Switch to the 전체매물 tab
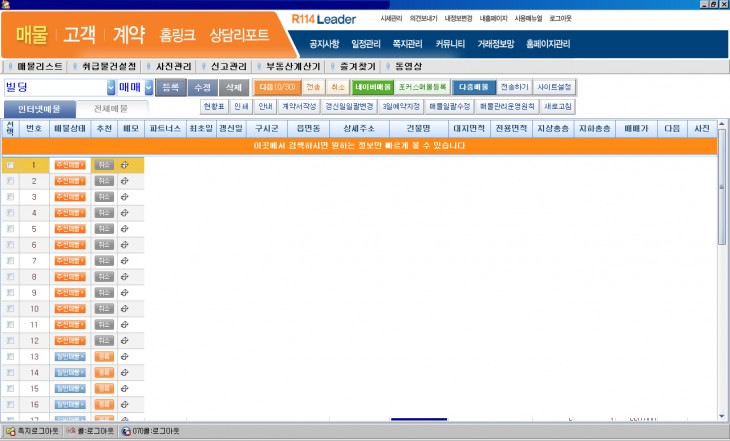This screenshot has height=441, width=730. pyautogui.click(x=109, y=108)
